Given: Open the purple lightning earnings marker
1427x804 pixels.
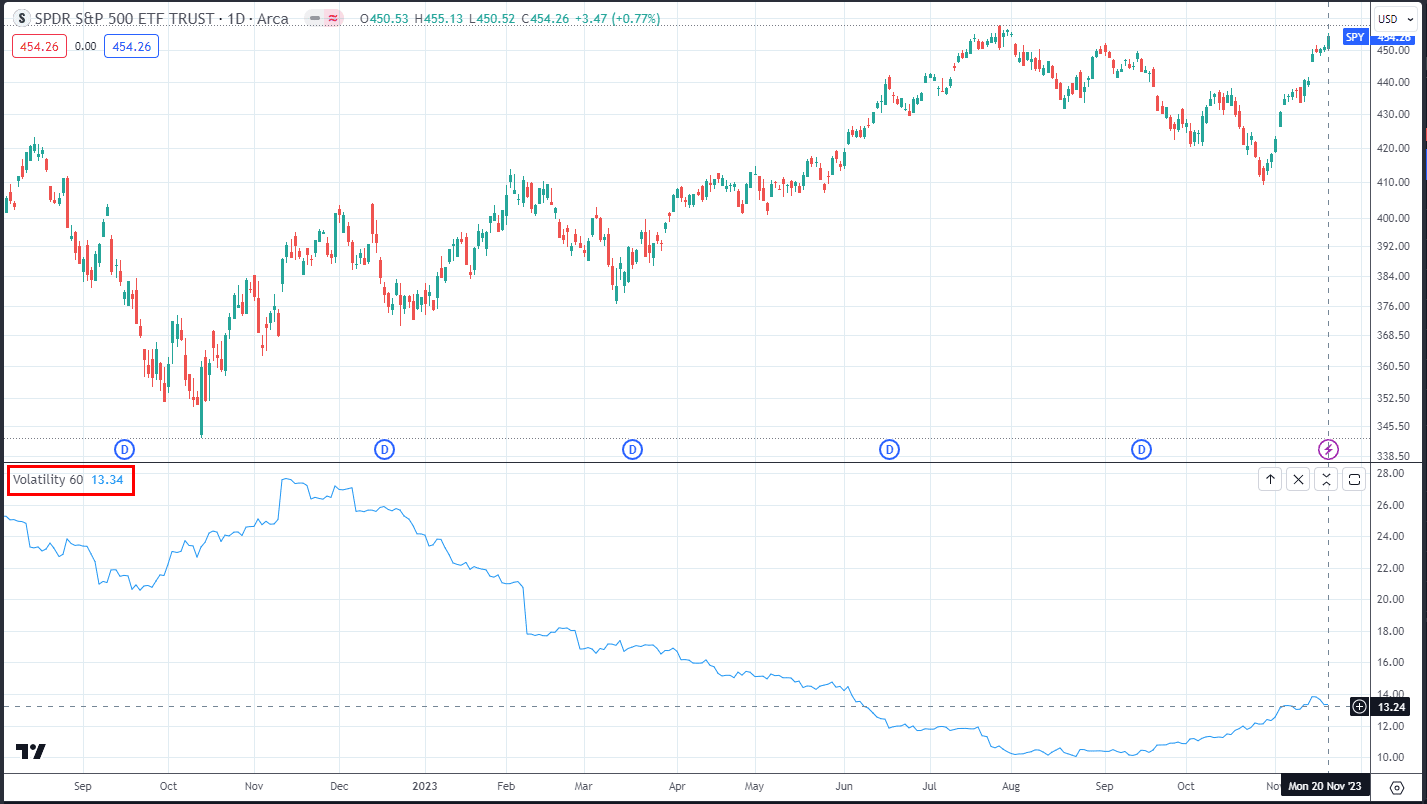Looking at the screenshot, I should point(1328,449).
